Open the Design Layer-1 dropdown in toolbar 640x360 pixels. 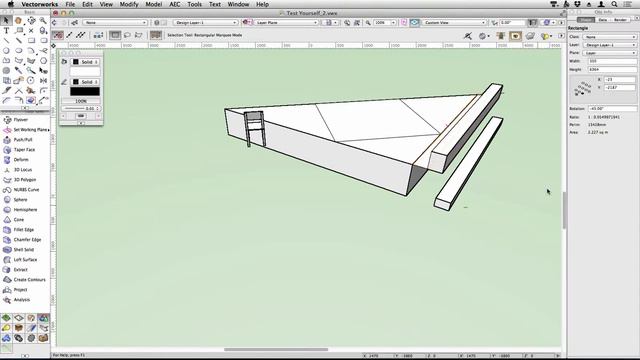point(205,23)
